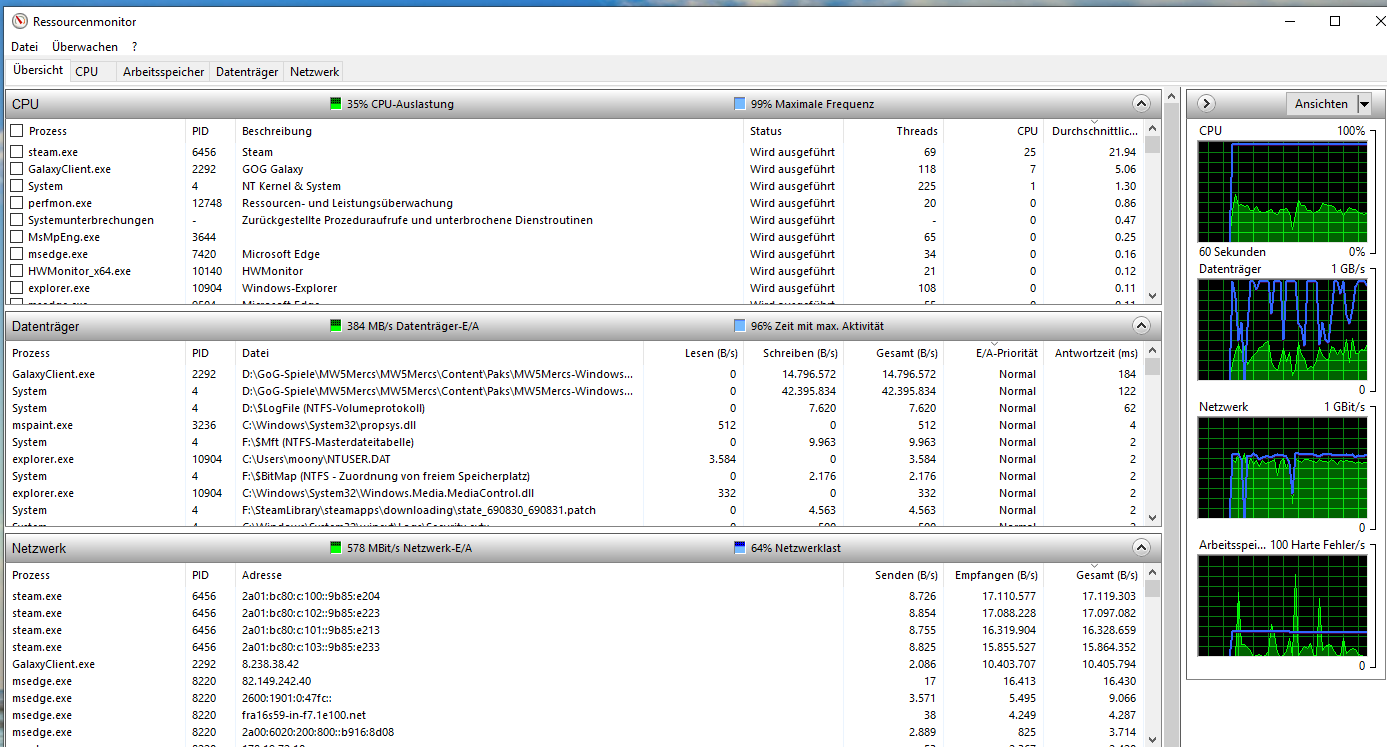1387x747 pixels.
Task: Click scroll-up arrow of Netzwerk list
Action: point(1152,573)
